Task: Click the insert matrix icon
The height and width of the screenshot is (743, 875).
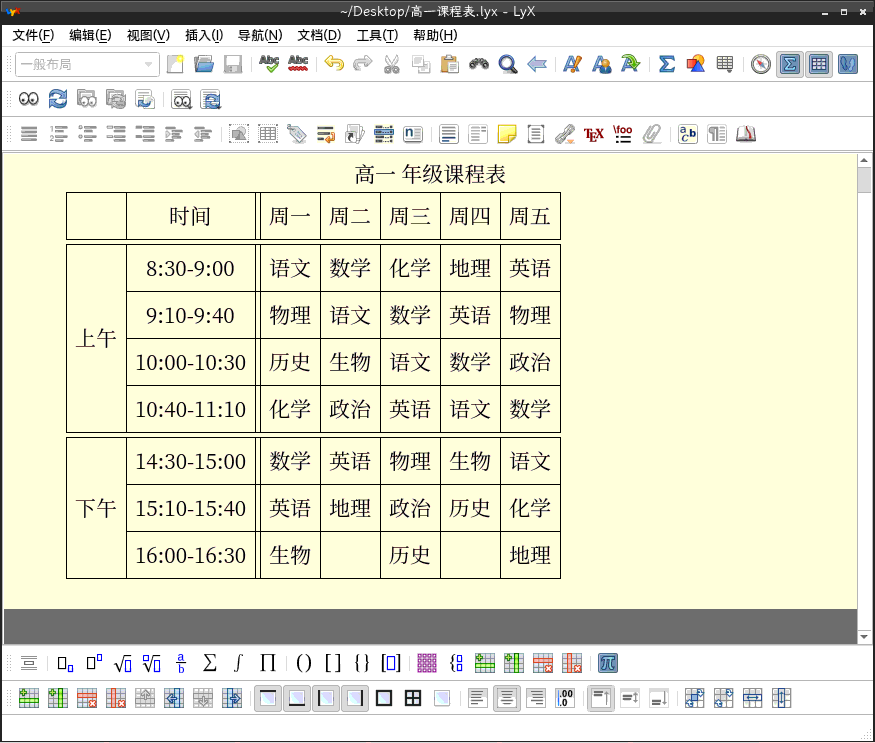Action: tap(427, 663)
